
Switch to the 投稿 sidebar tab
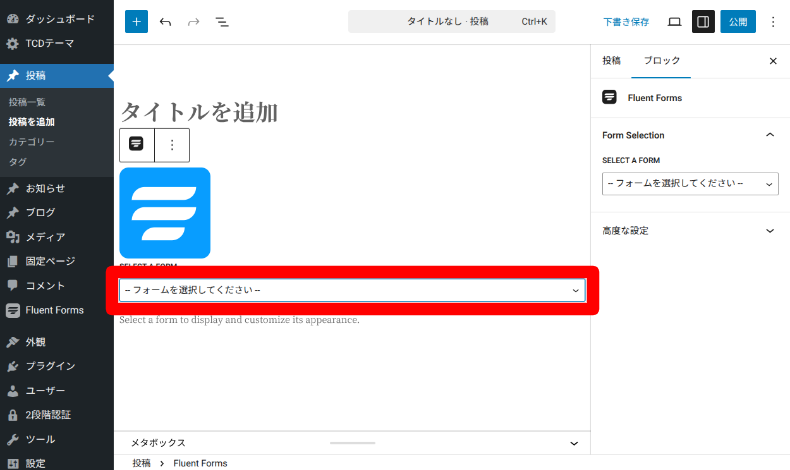[x=611, y=61]
